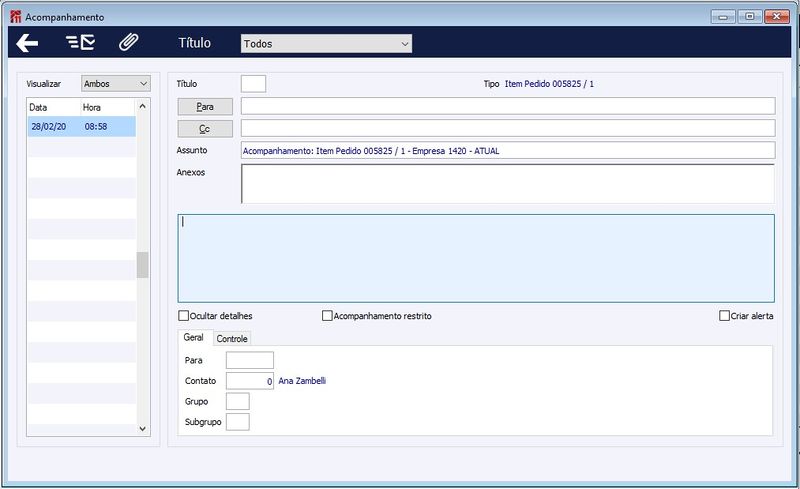Click the Para recipients text field
Image resolution: width=800 pixels, height=489 pixels.
[x=508, y=106]
